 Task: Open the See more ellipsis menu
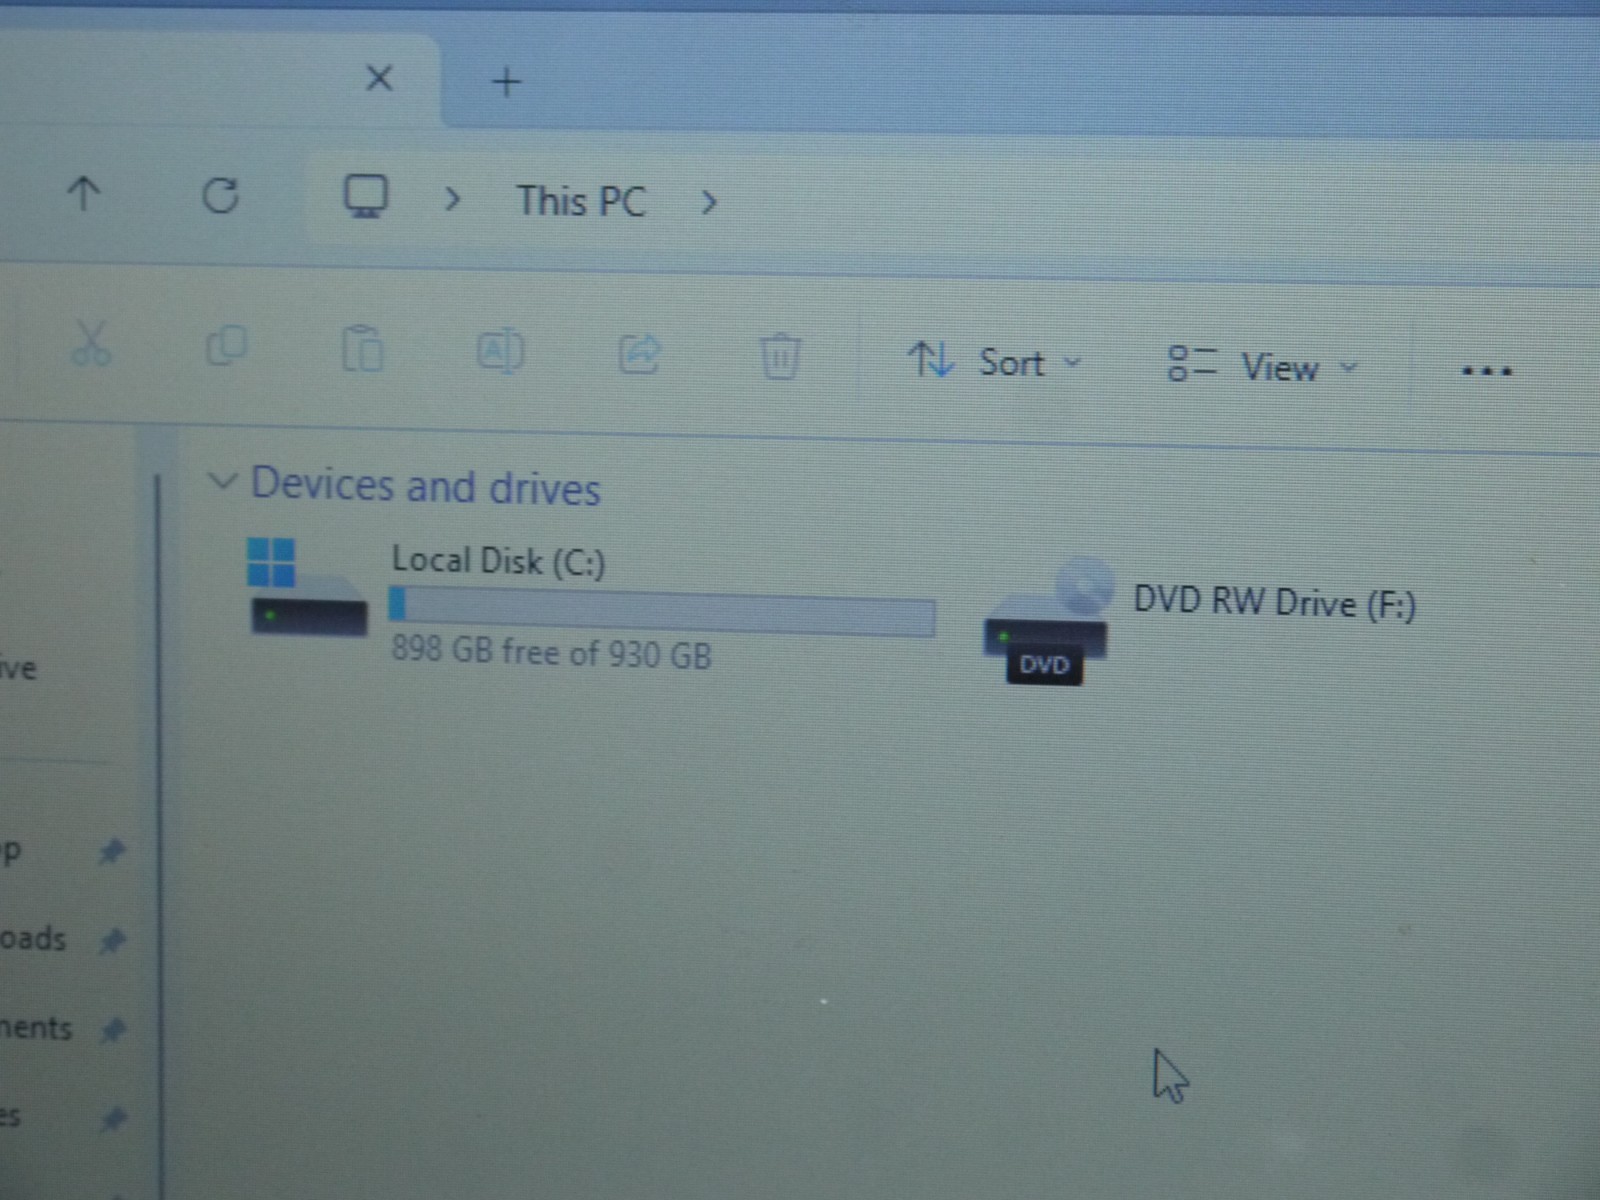1486,371
